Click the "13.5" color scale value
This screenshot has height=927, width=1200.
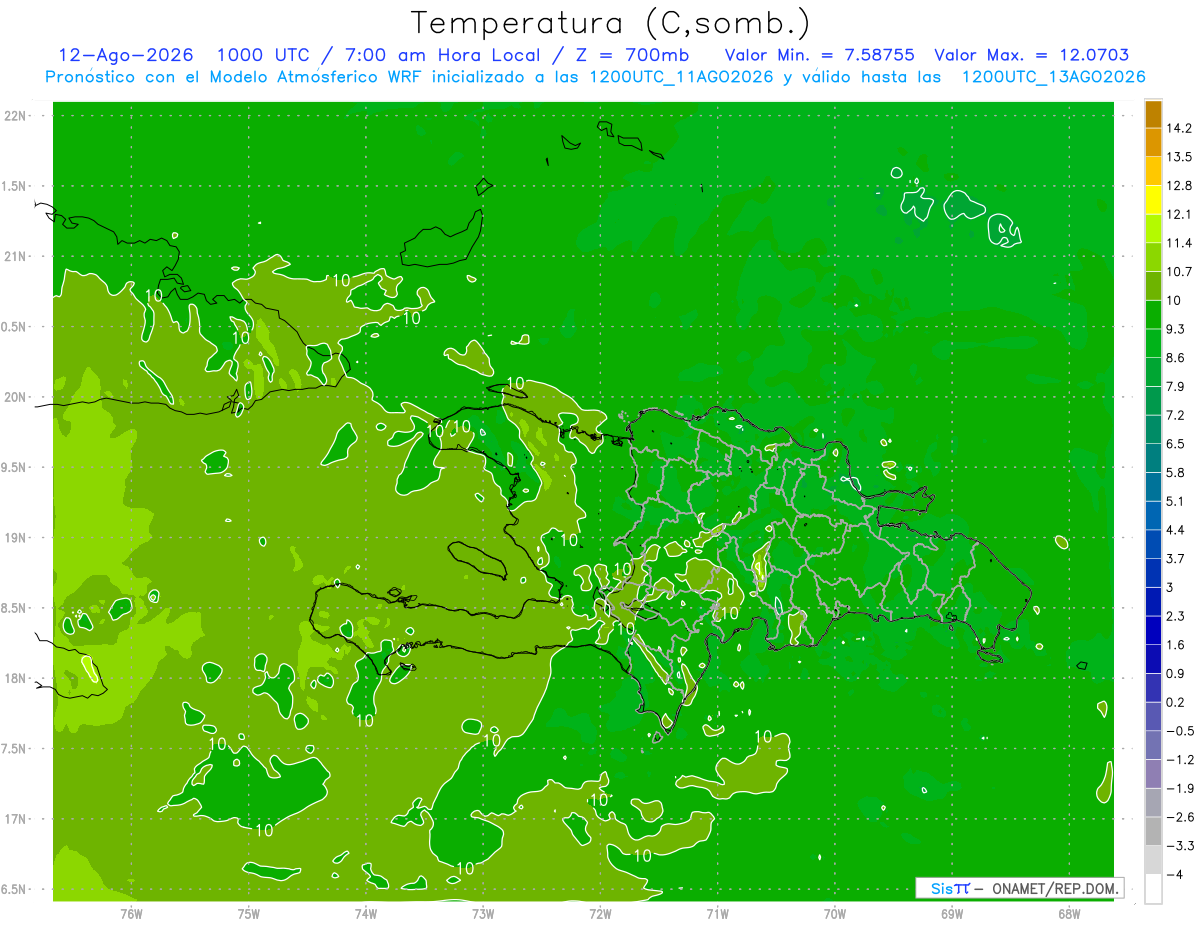click(1179, 157)
